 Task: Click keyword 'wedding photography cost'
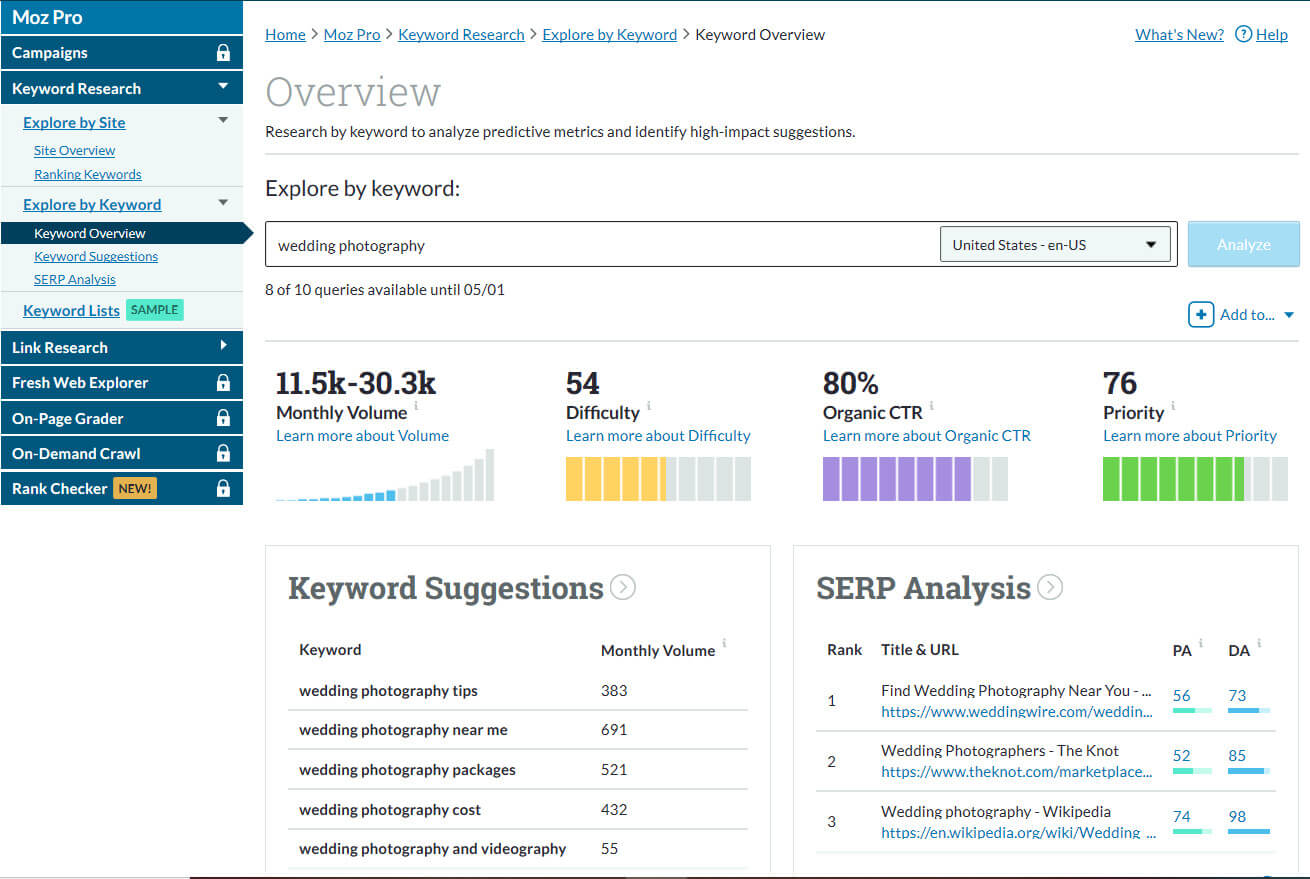click(x=390, y=810)
